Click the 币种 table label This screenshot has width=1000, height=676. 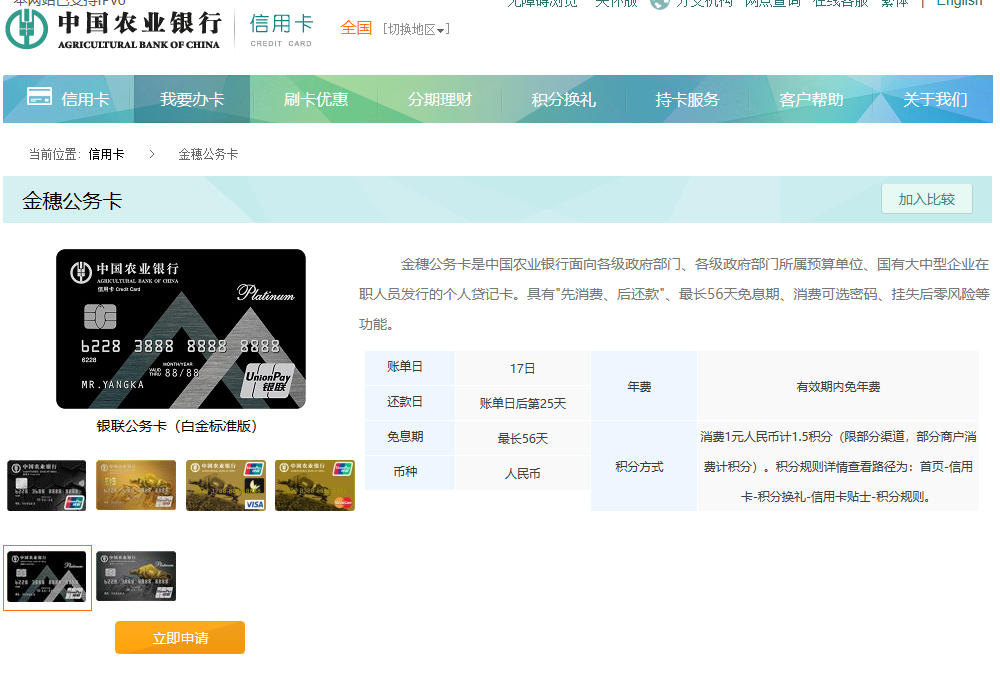[x=405, y=472]
